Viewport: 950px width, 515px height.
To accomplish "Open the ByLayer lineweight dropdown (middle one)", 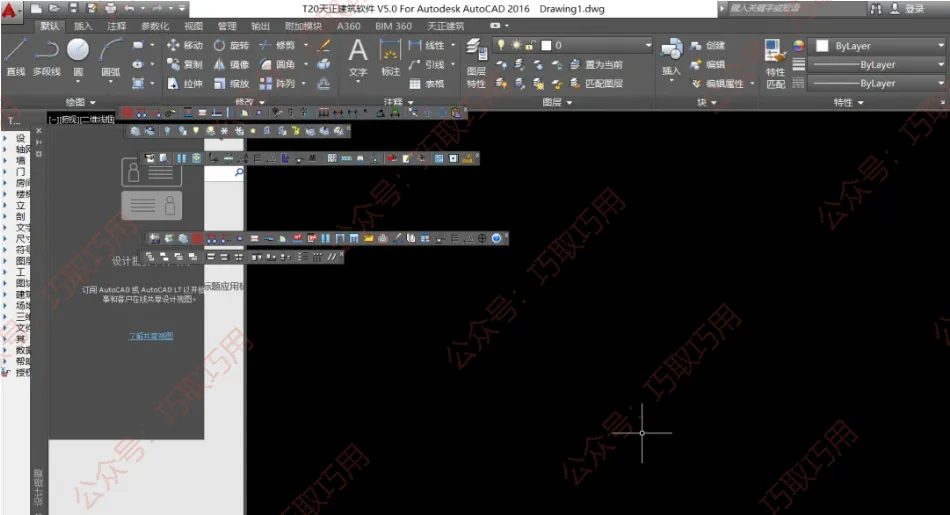I will pyautogui.click(x=877, y=64).
